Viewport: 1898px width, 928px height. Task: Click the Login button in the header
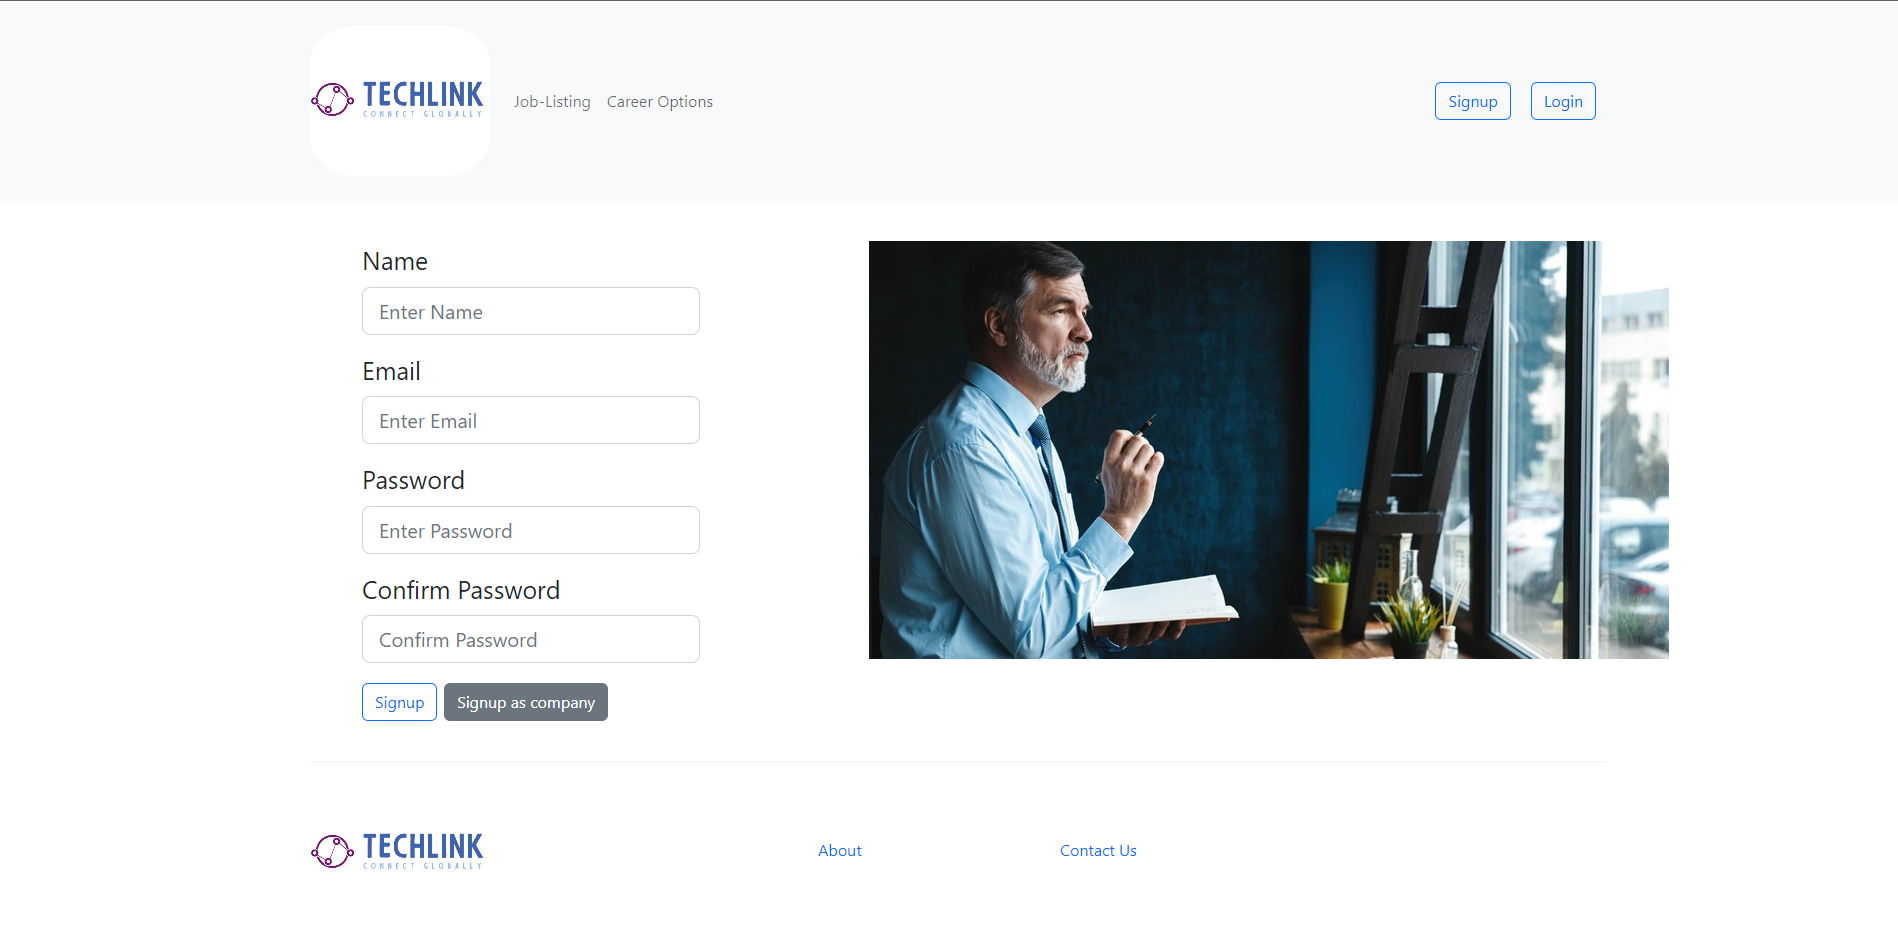point(1563,101)
